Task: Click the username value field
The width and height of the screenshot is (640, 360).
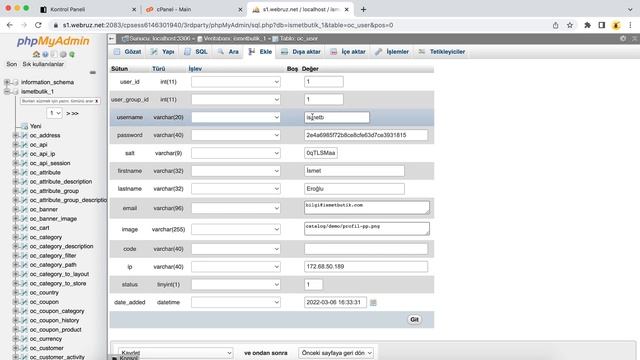Action: (337, 118)
